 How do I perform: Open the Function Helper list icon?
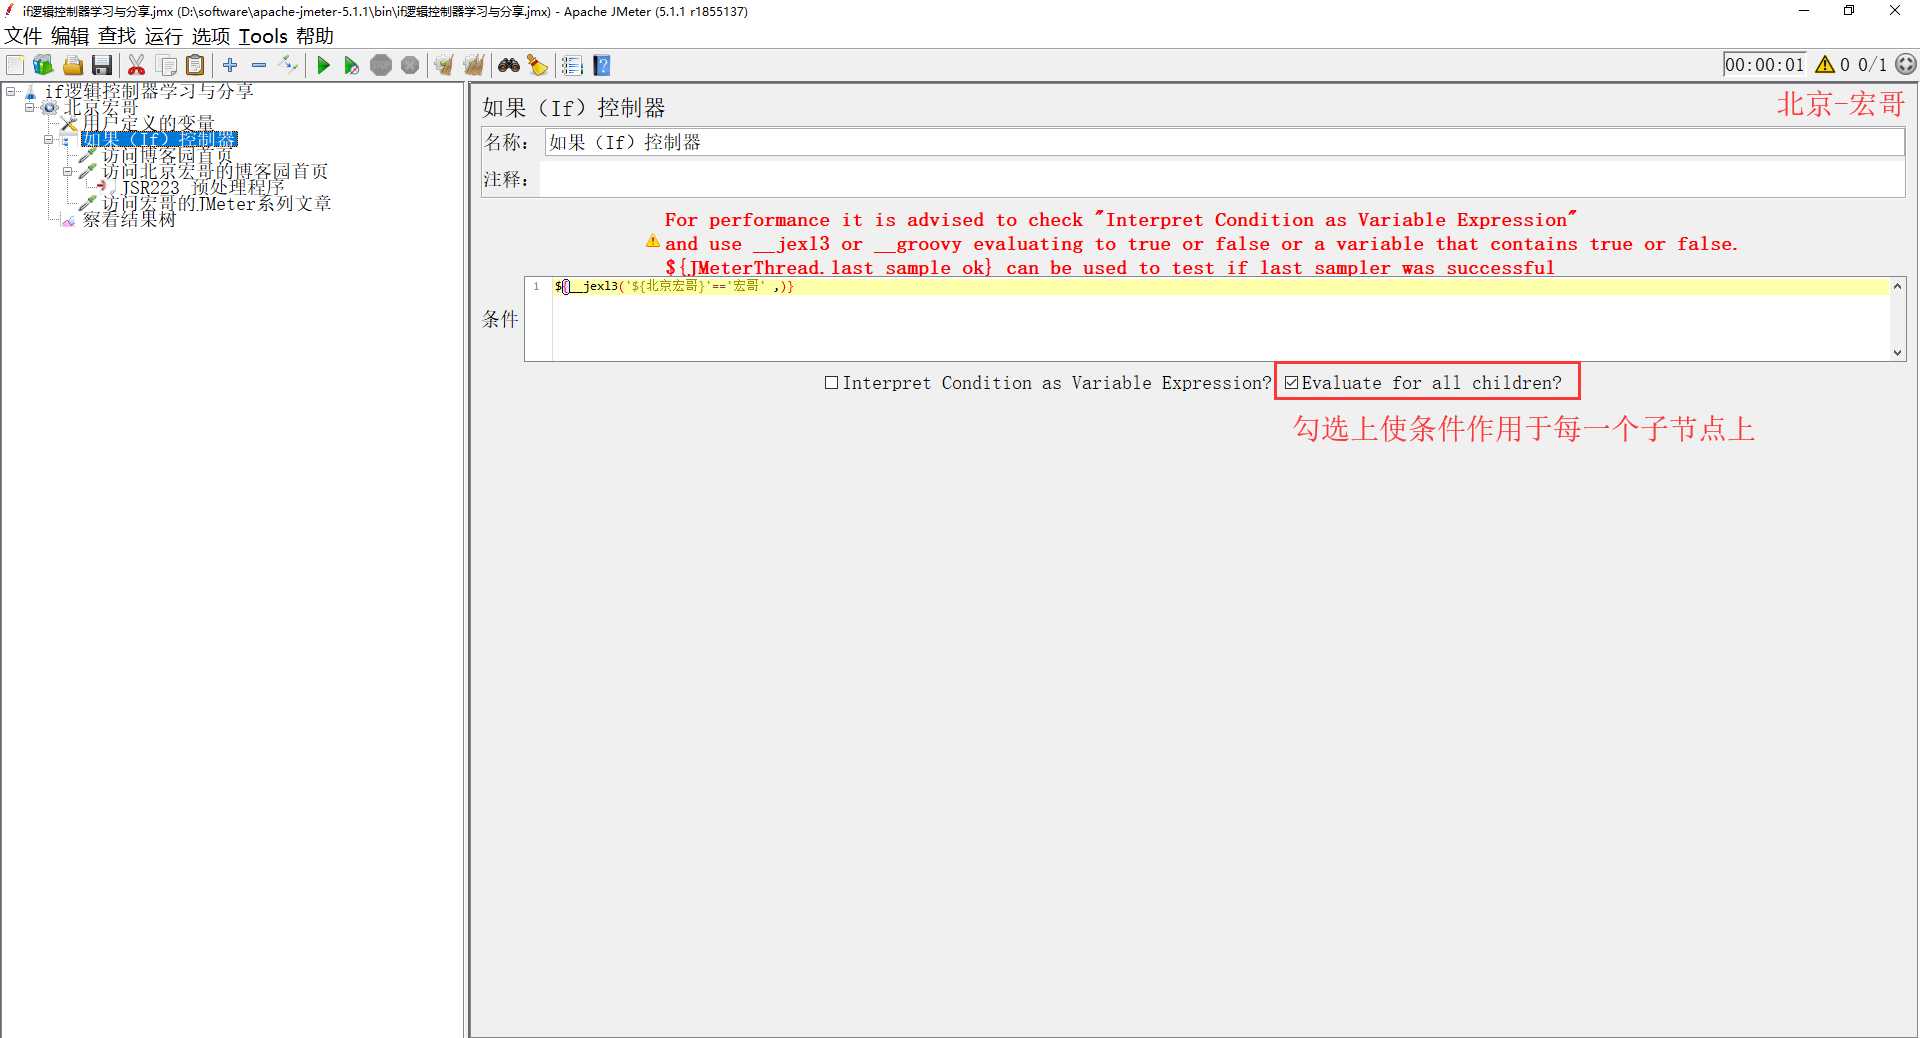(572, 65)
